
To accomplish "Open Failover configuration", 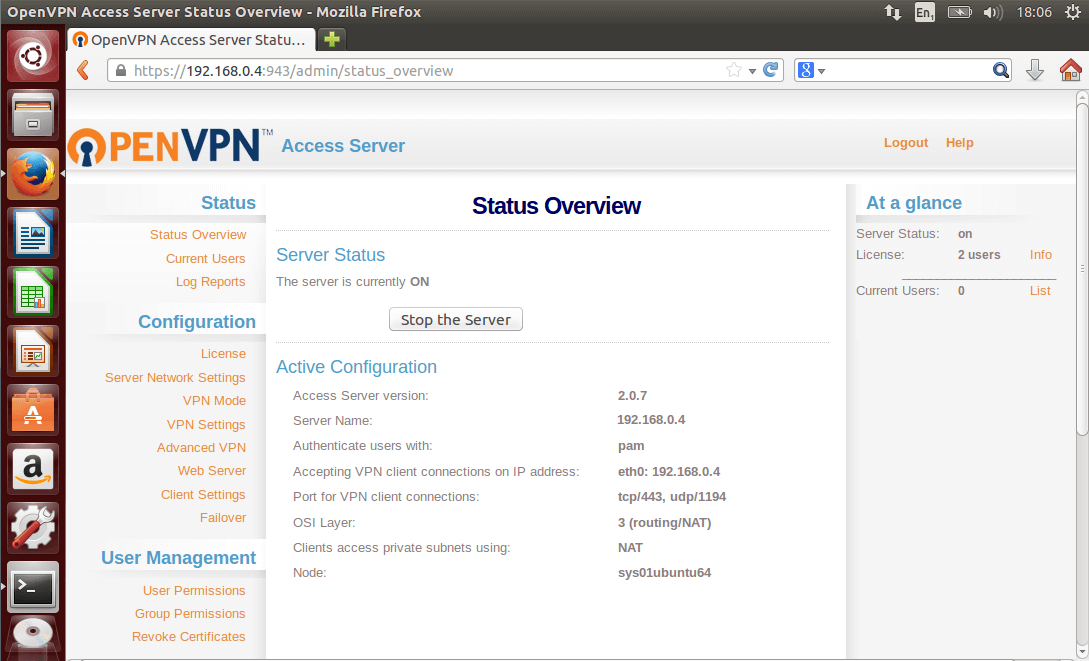I will tap(223, 517).
